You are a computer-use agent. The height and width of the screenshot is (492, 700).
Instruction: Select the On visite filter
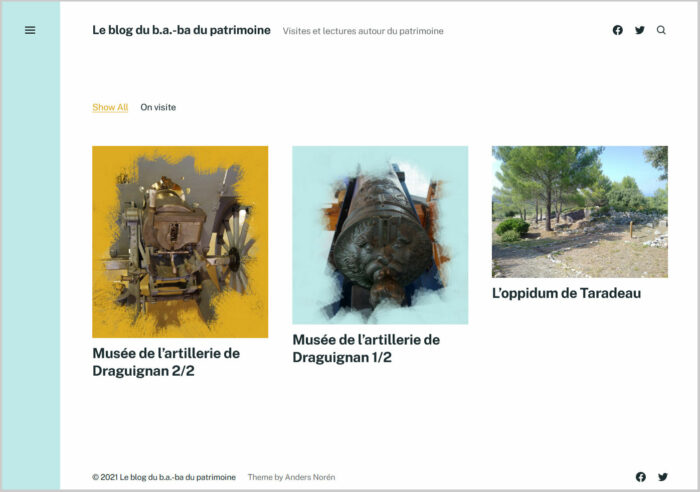point(158,107)
